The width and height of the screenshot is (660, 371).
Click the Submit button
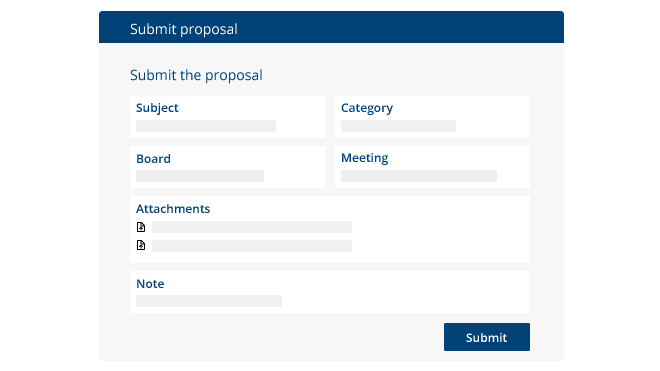click(x=487, y=337)
